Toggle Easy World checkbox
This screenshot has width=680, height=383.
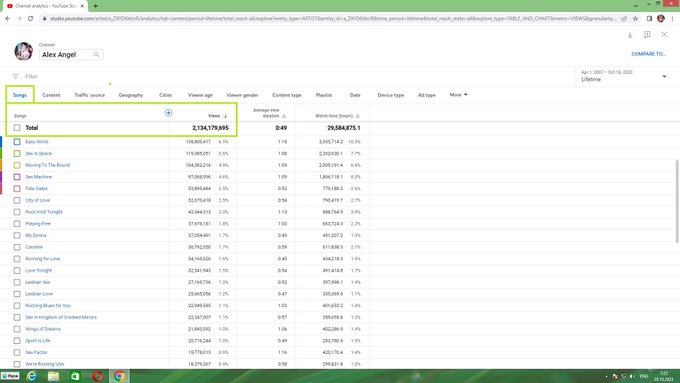pyautogui.click(x=17, y=142)
